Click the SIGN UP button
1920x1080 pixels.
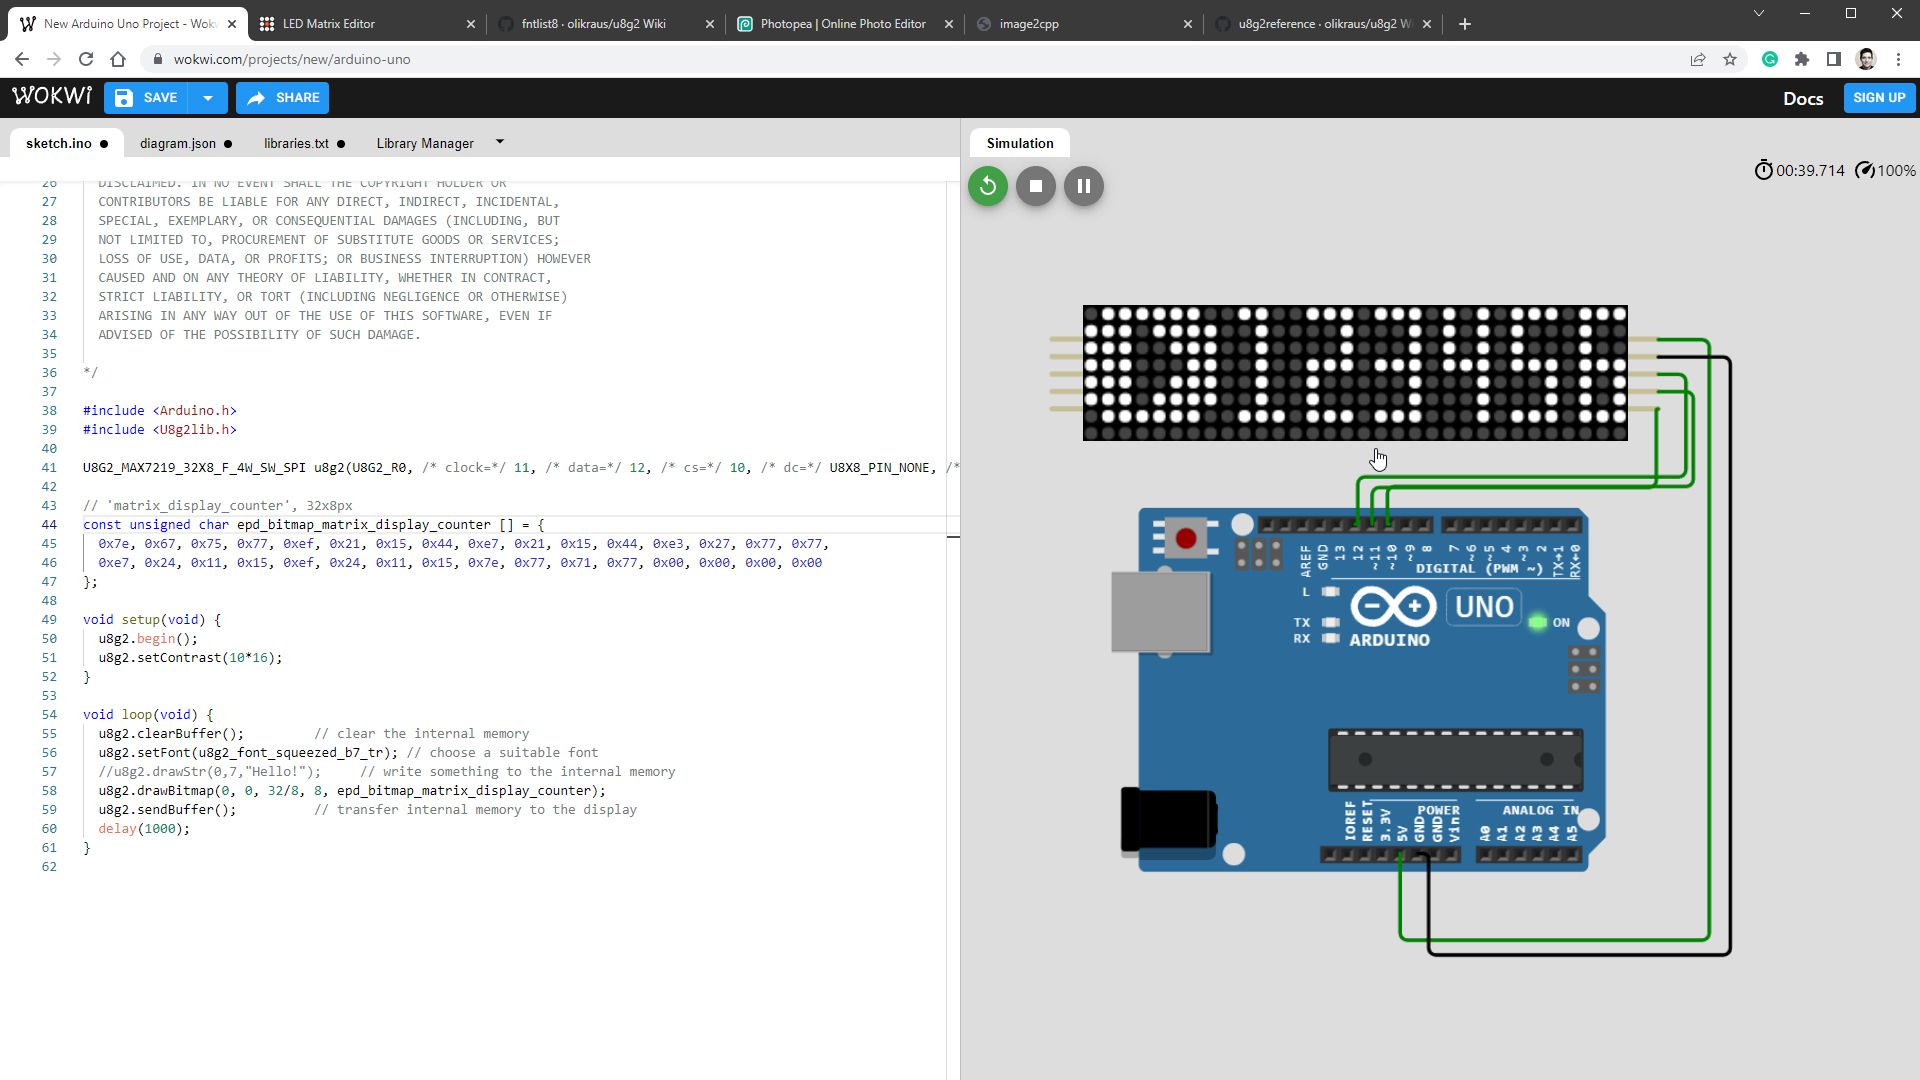[x=1879, y=97]
